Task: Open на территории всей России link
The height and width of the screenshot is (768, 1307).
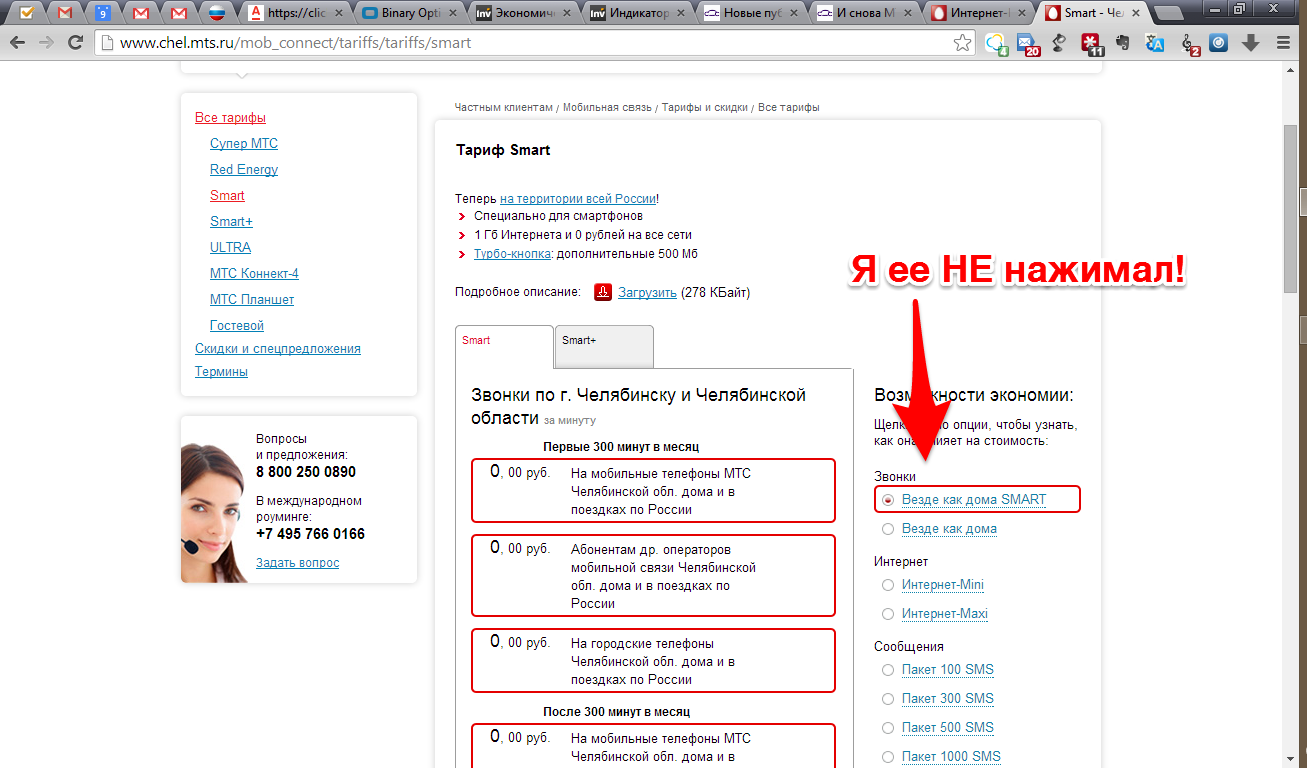Action: (x=578, y=198)
